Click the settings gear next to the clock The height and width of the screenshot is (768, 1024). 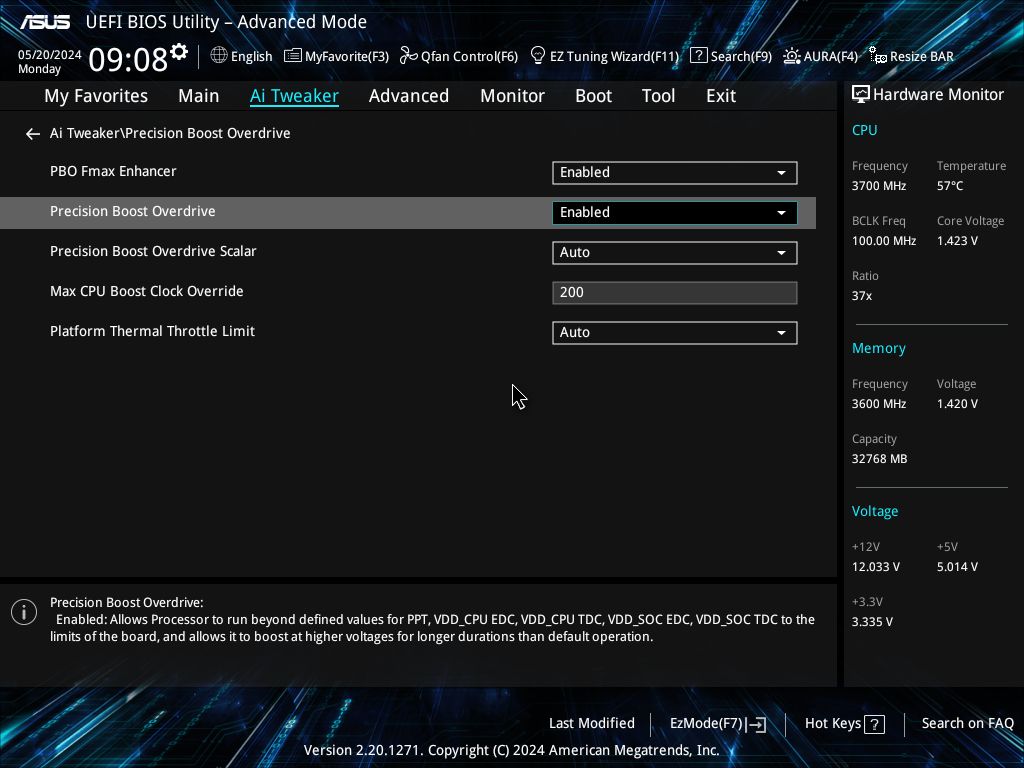pyautogui.click(x=178, y=52)
